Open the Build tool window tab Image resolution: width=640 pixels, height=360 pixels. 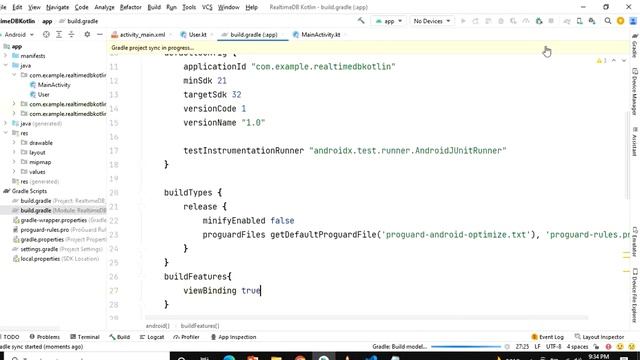[120, 337]
